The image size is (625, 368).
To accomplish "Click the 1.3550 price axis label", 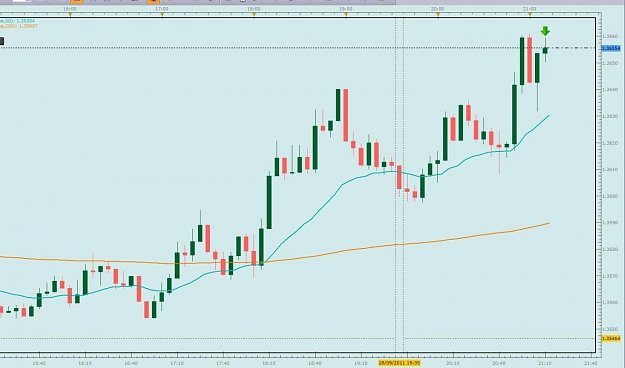I will click(610, 329).
